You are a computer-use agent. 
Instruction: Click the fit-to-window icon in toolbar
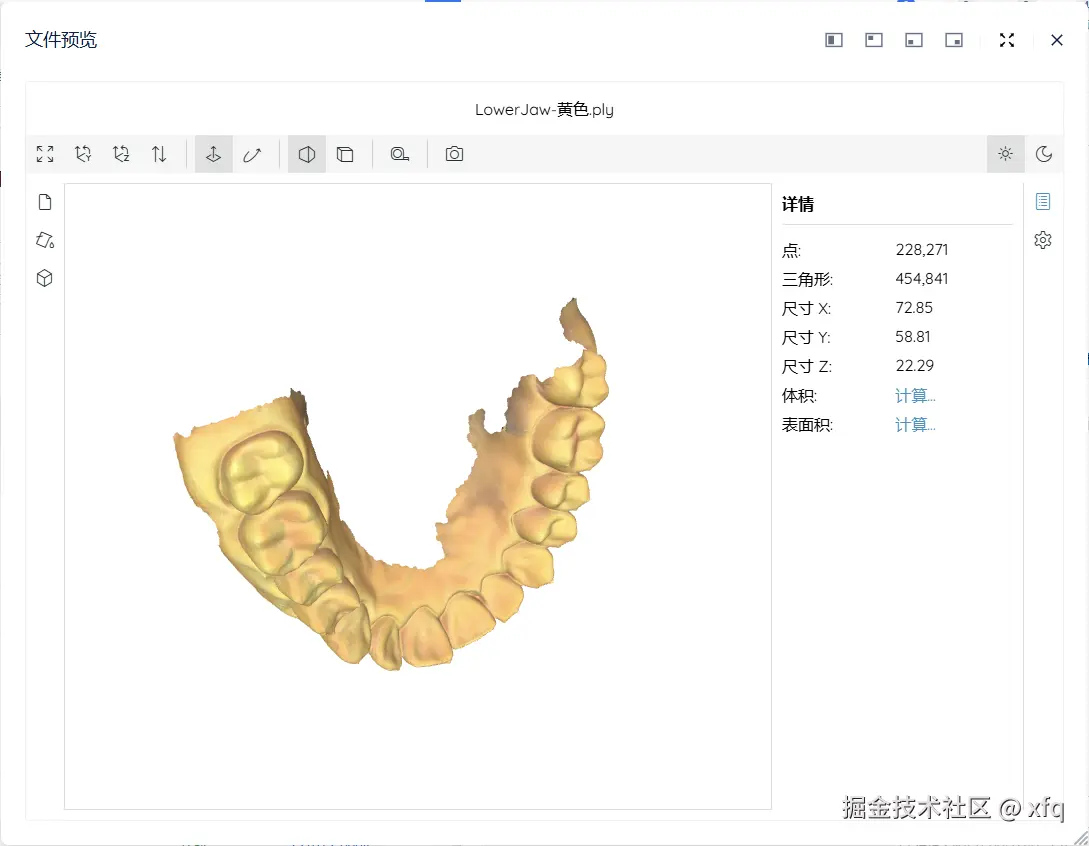tap(45, 154)
